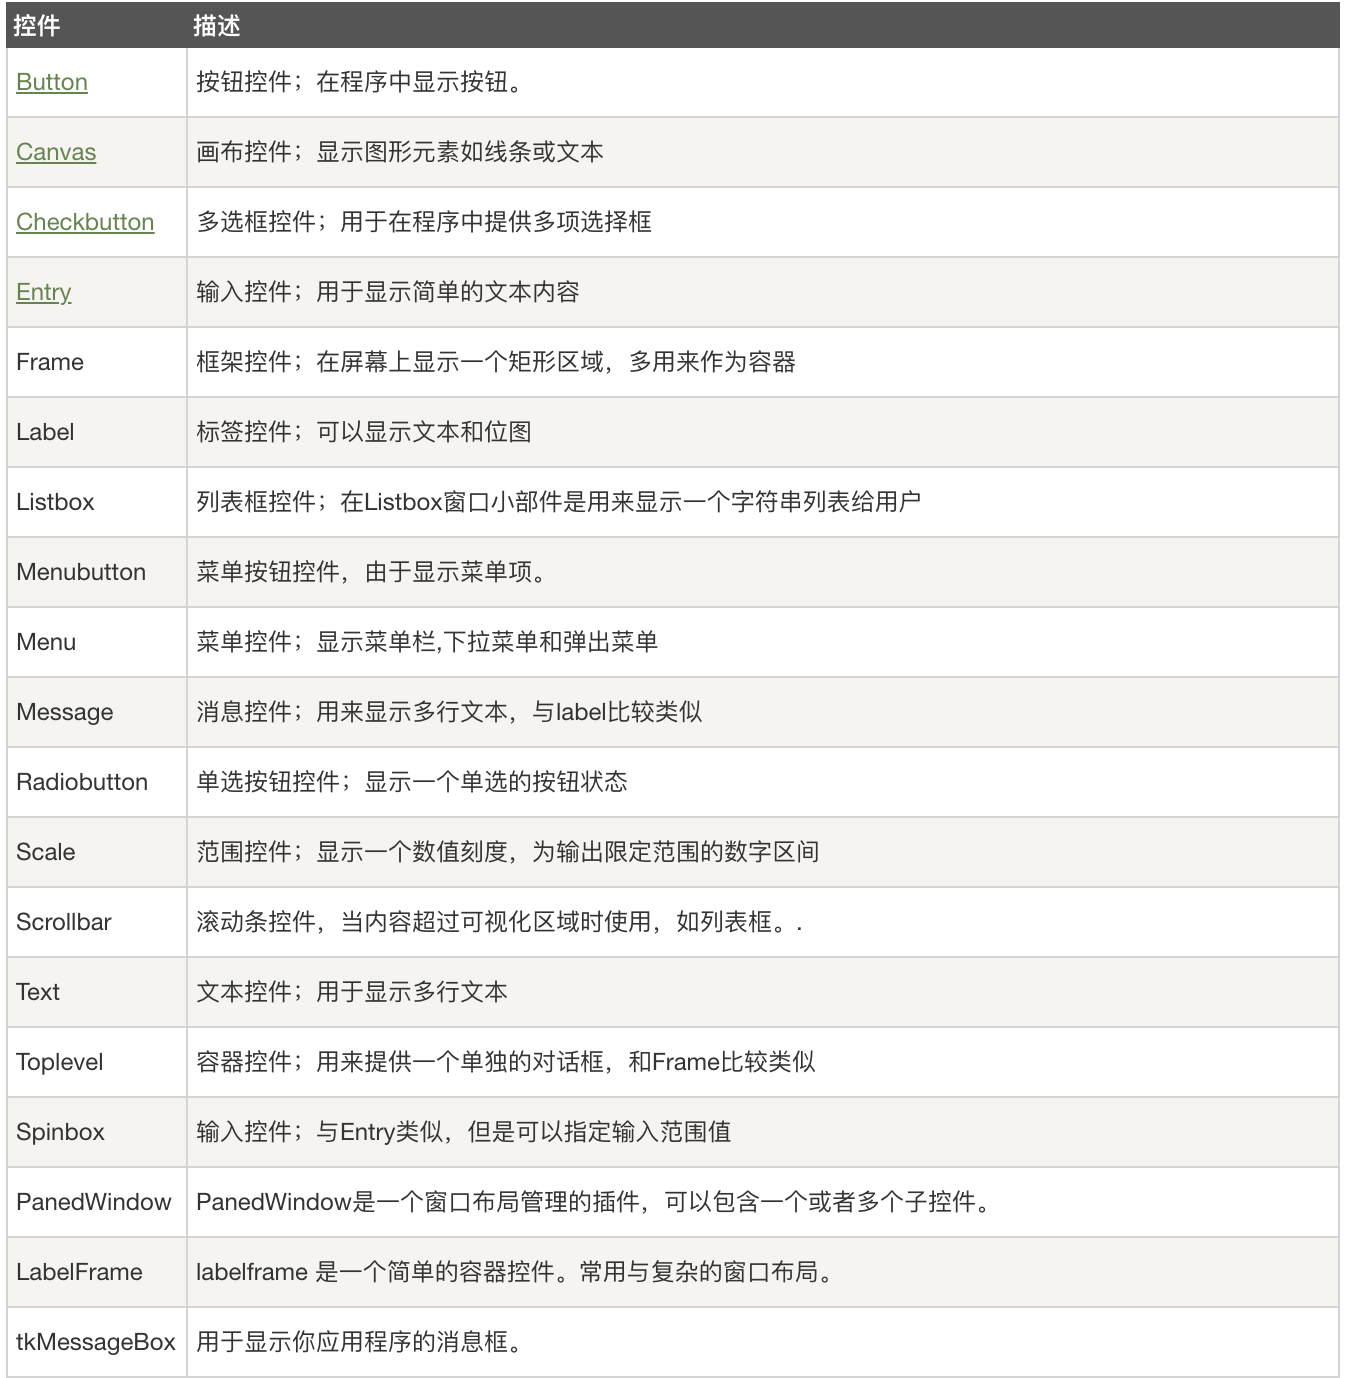Click description 画布控件；显示图形元素如线条或文本
Viewport: 1346px width, 1378px height.
400,152
